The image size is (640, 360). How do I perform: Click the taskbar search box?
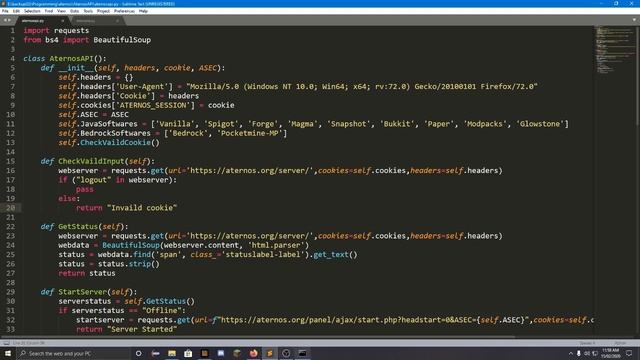click(x=73, y=353)
